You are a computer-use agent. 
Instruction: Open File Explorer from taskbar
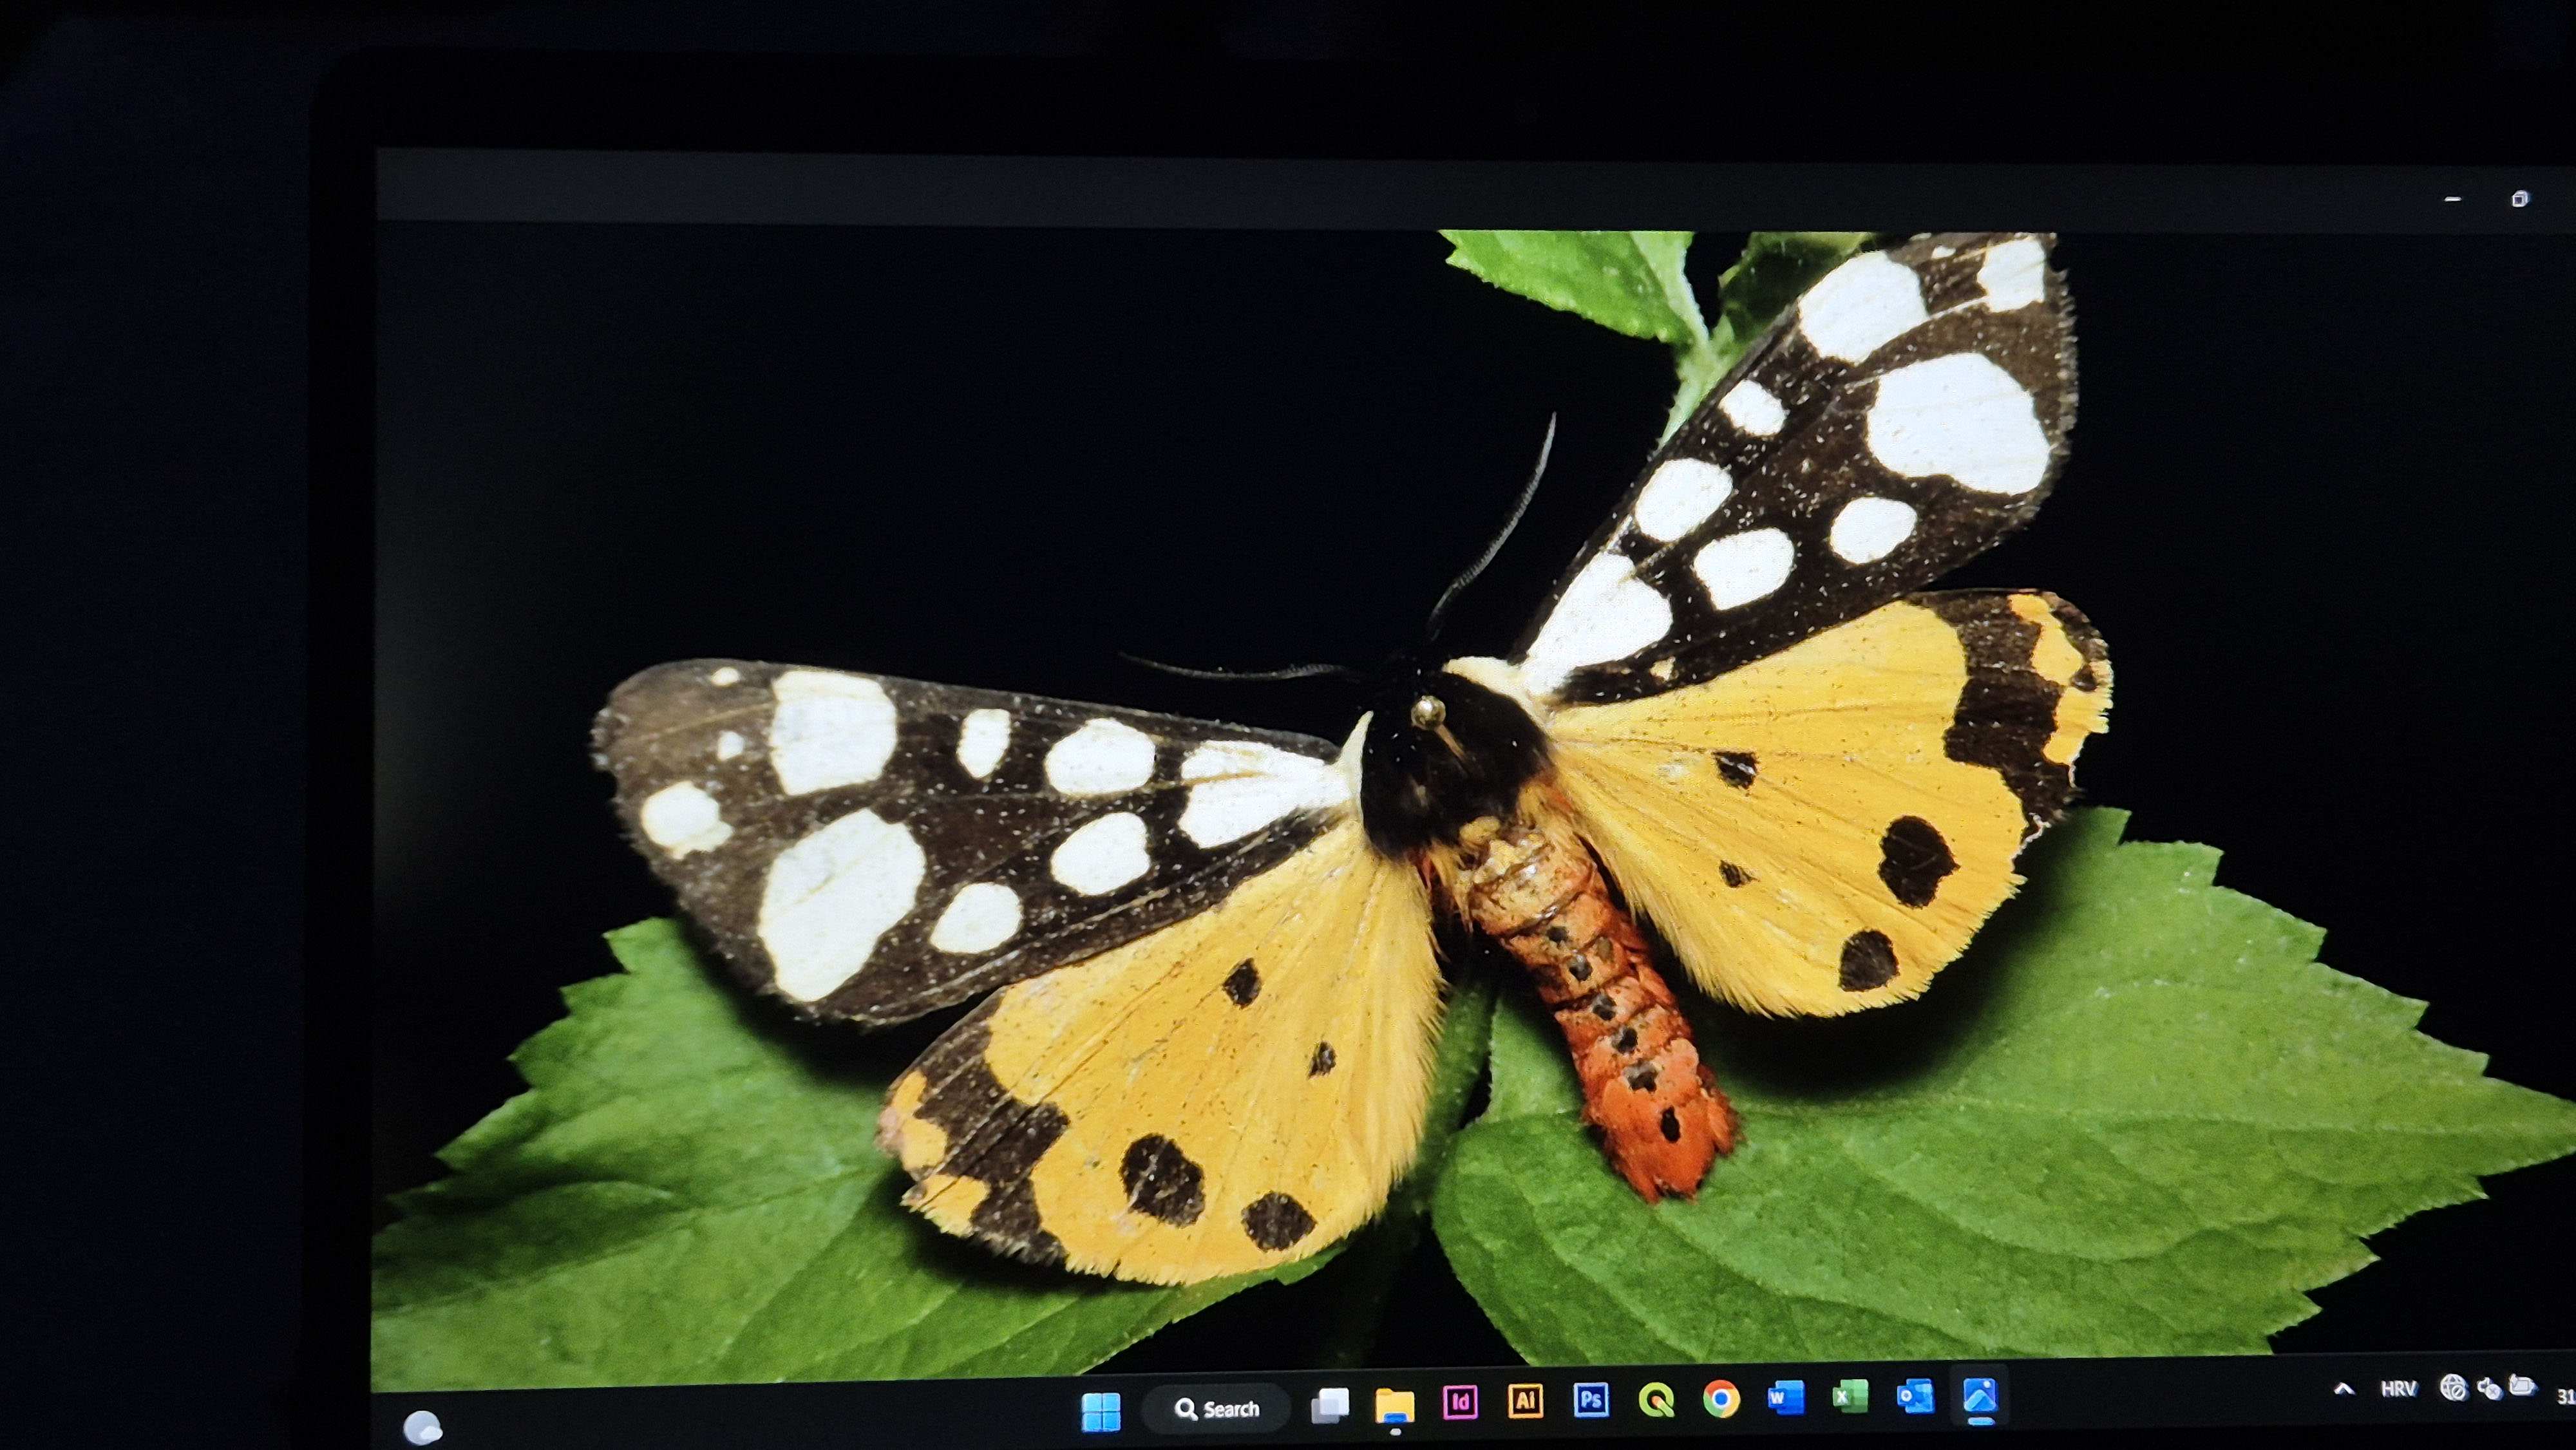(x=1394, y=1405)
